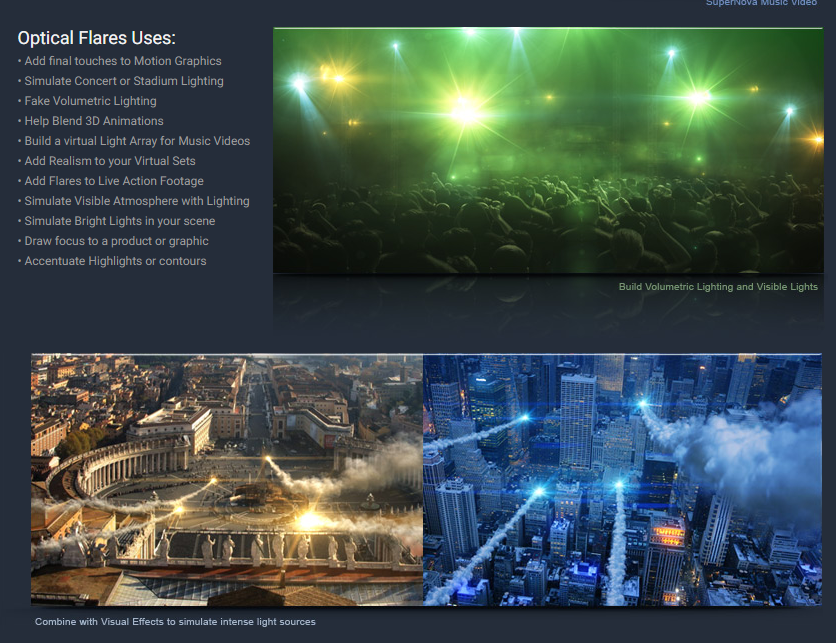Select 'Add Flares to Live Action Footage'
836x643 pixels.
pyautogui.click(x=114, y=181)
